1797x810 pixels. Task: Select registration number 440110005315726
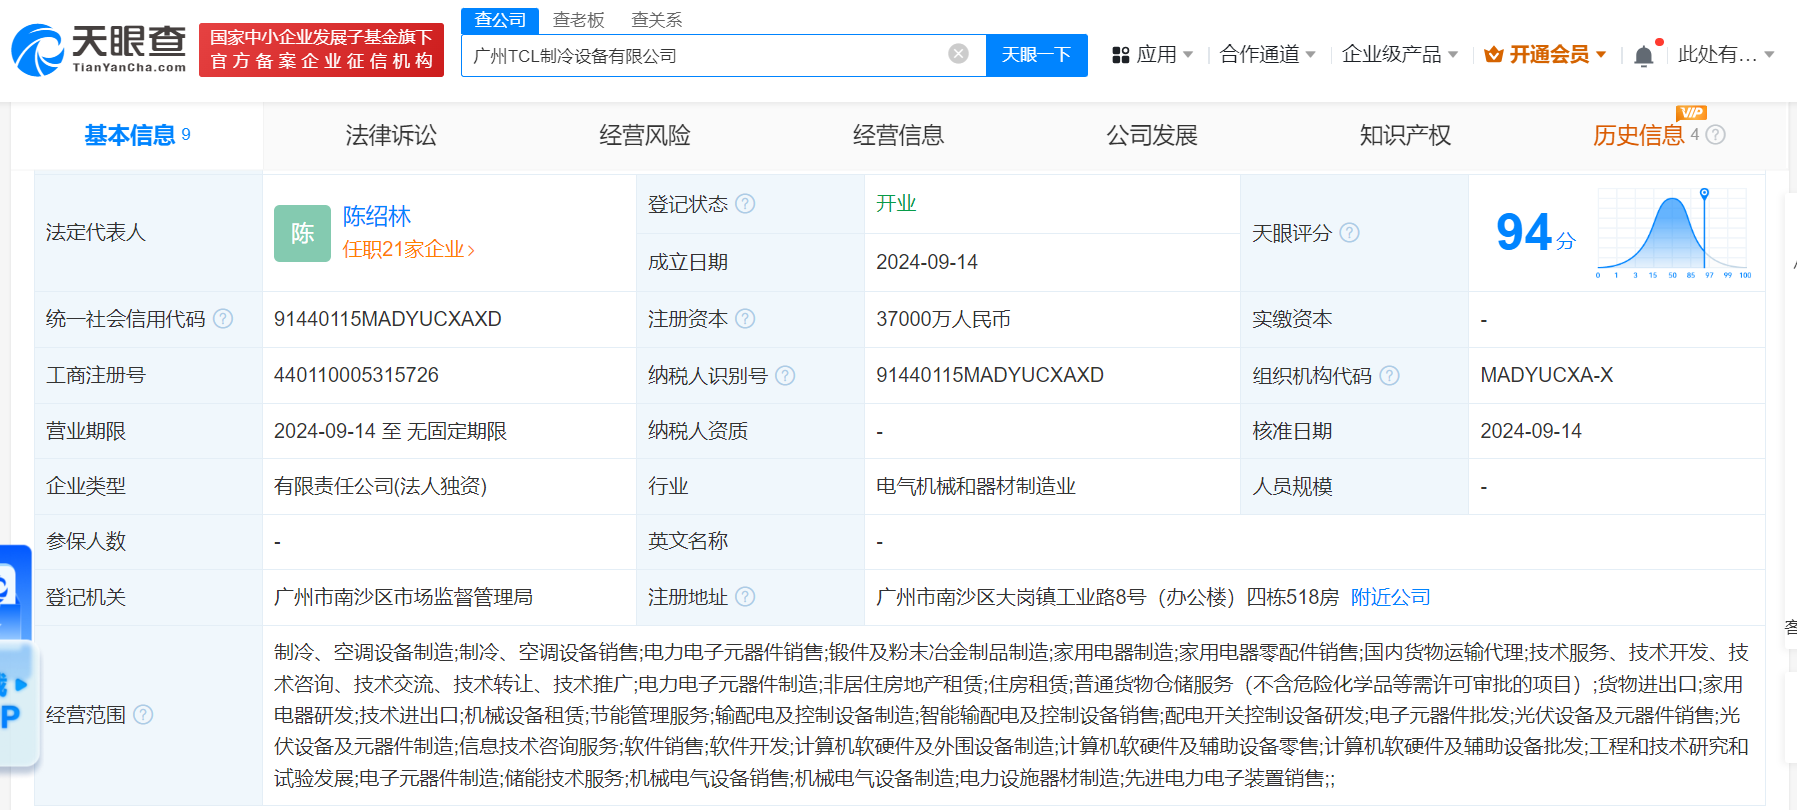pos(356,375)
